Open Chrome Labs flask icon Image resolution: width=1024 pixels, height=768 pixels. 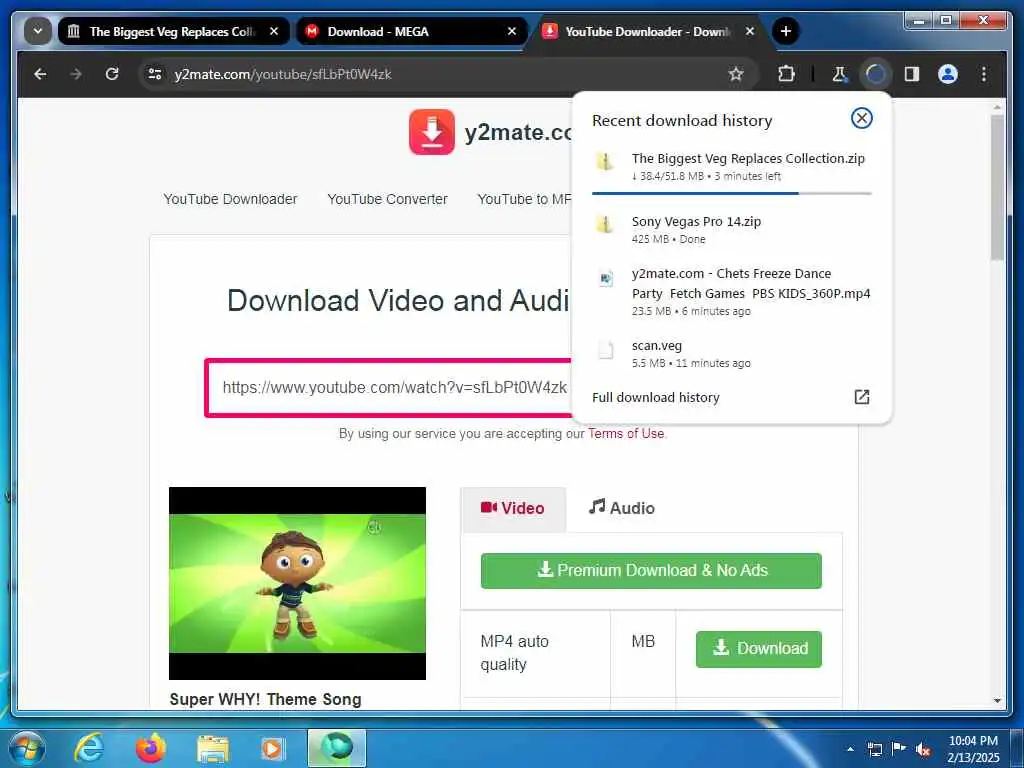[840, 74]
